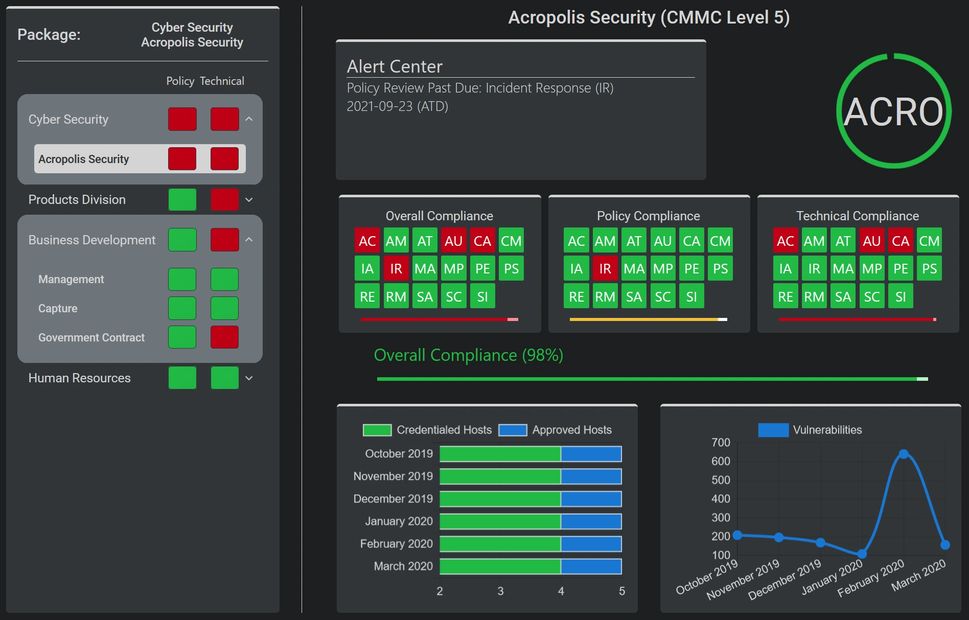Toggle the green Technical status for Management
Image resolution: width=969 pixels, height=620 pixels.
[224, 279]
